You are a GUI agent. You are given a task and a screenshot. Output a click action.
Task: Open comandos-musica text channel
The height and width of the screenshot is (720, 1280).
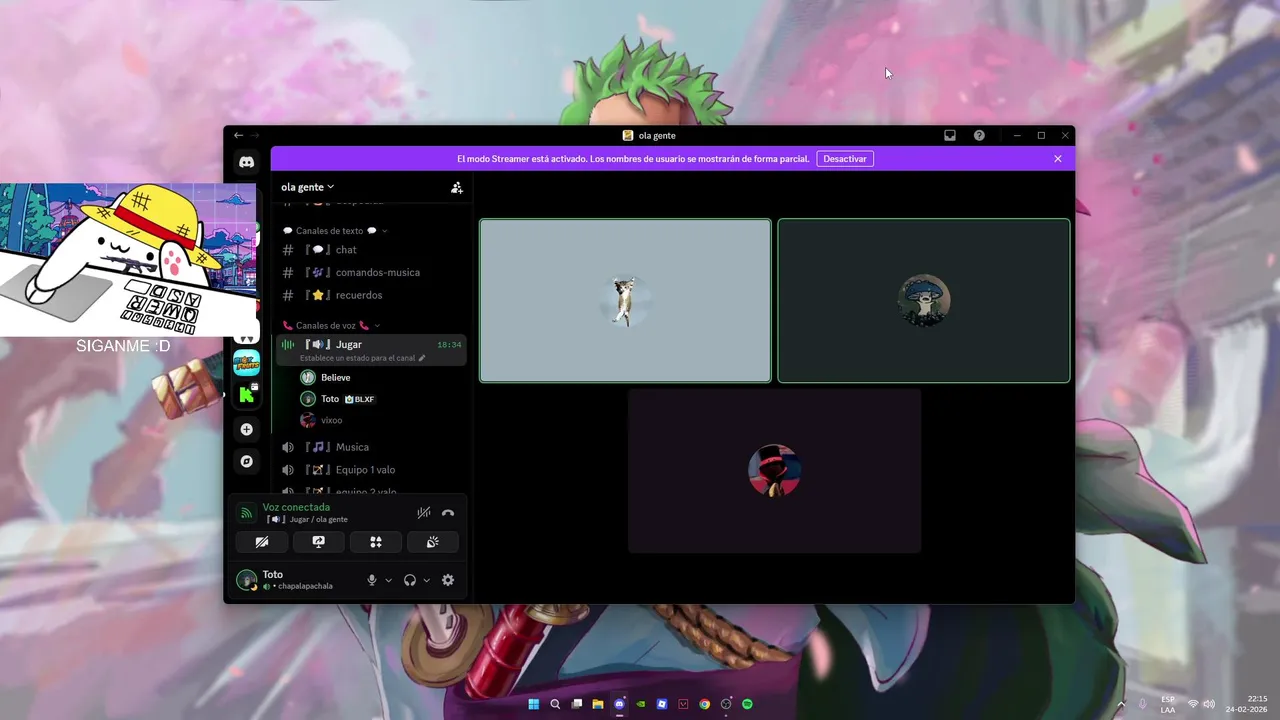point(371,272)
